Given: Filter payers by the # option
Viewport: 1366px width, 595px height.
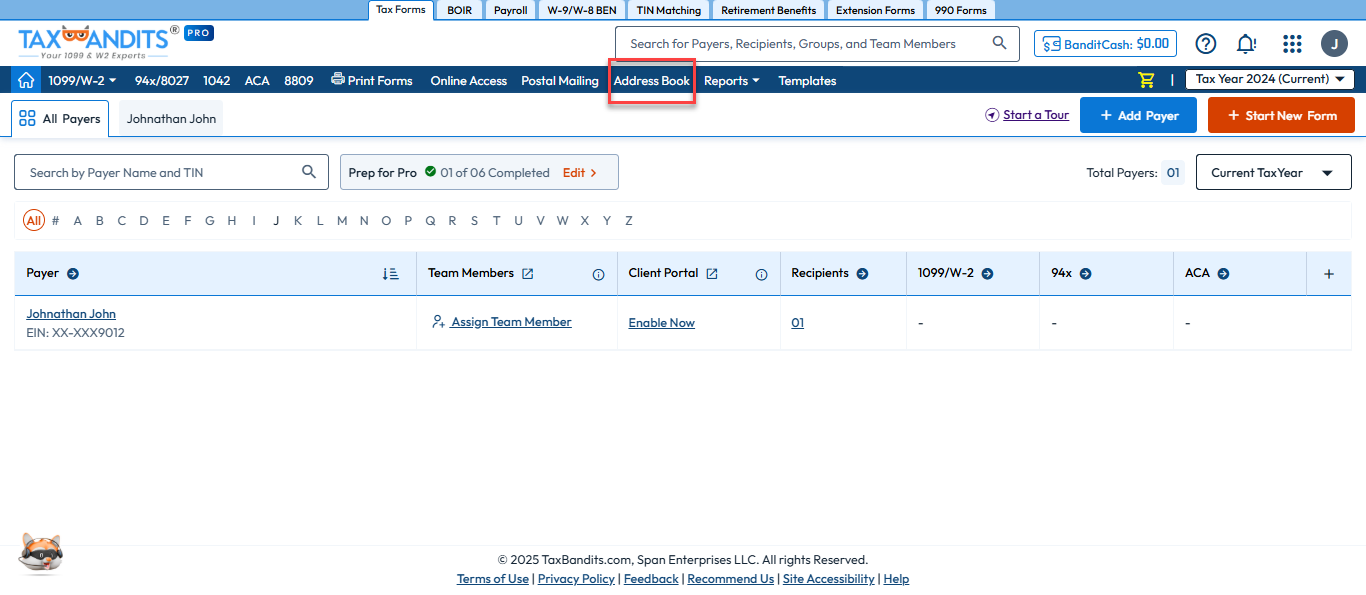Looking at the screenshot, I should click(56, 221).
